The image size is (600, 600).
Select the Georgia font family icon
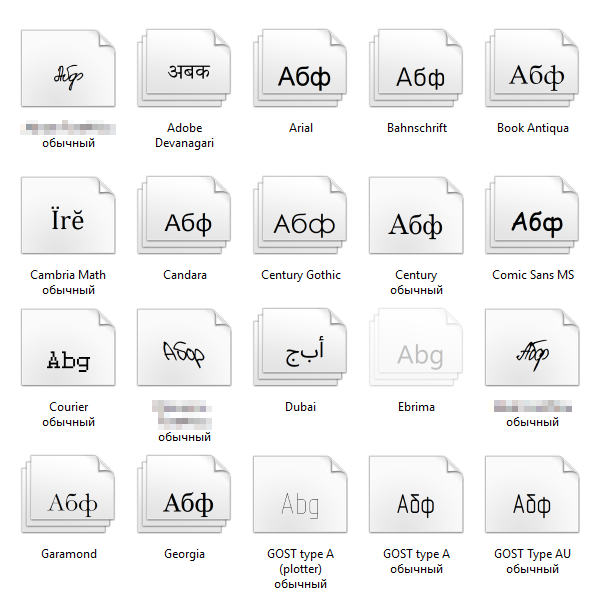click(x=184, y=494)
